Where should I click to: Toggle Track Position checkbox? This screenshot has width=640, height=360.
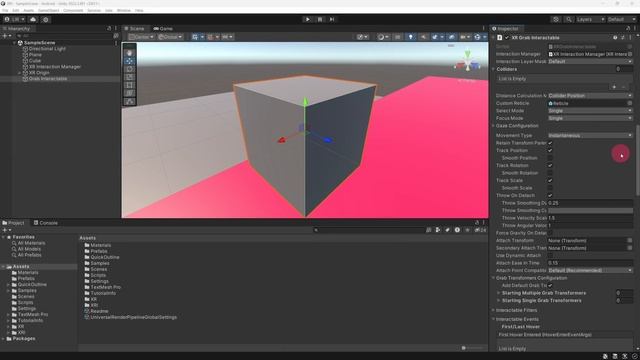550,150
